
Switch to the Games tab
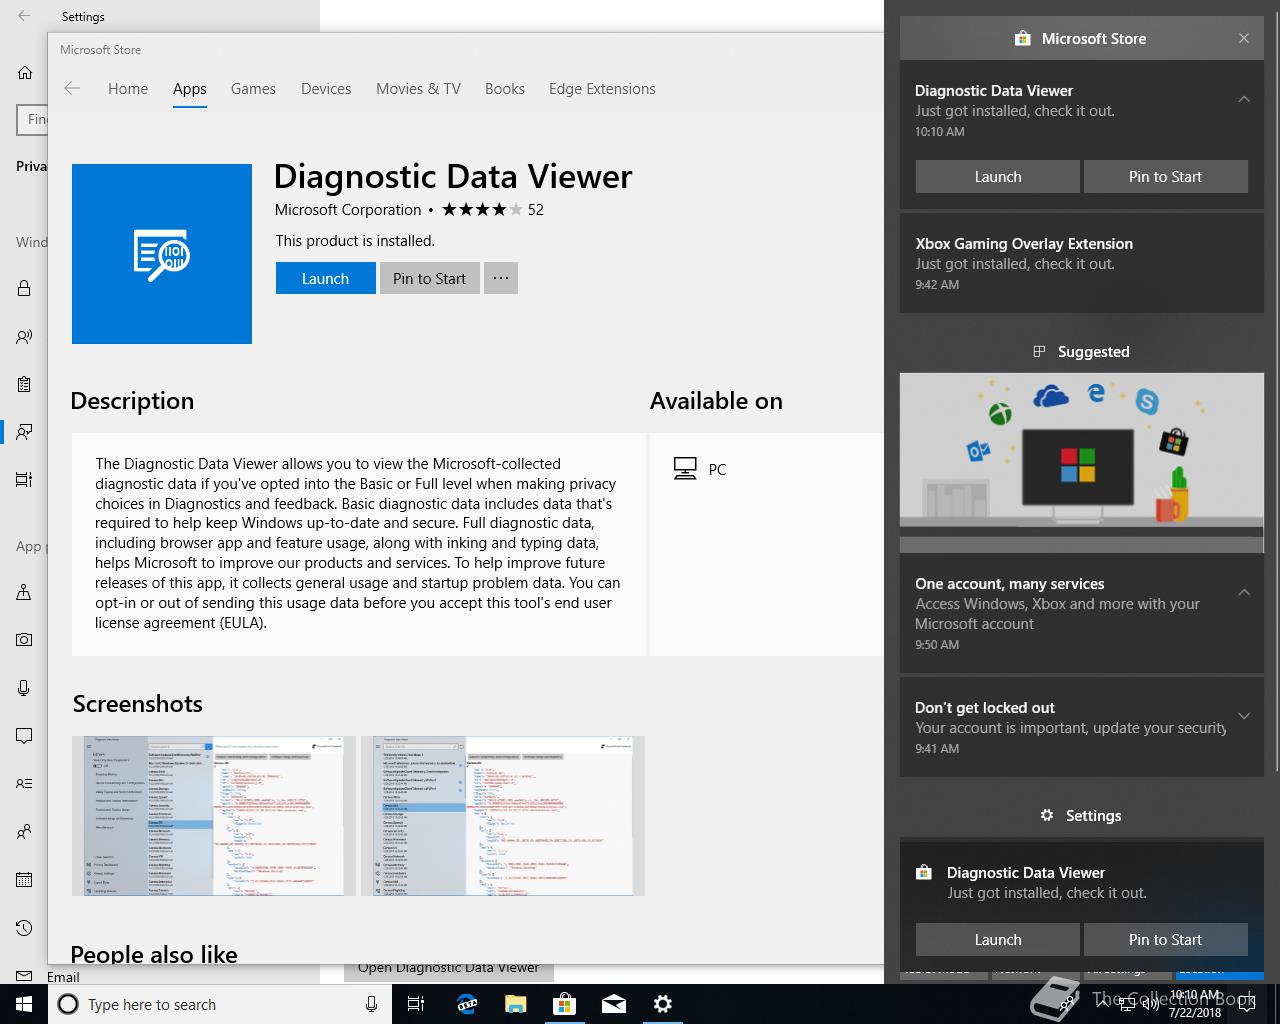pos(253,88)
